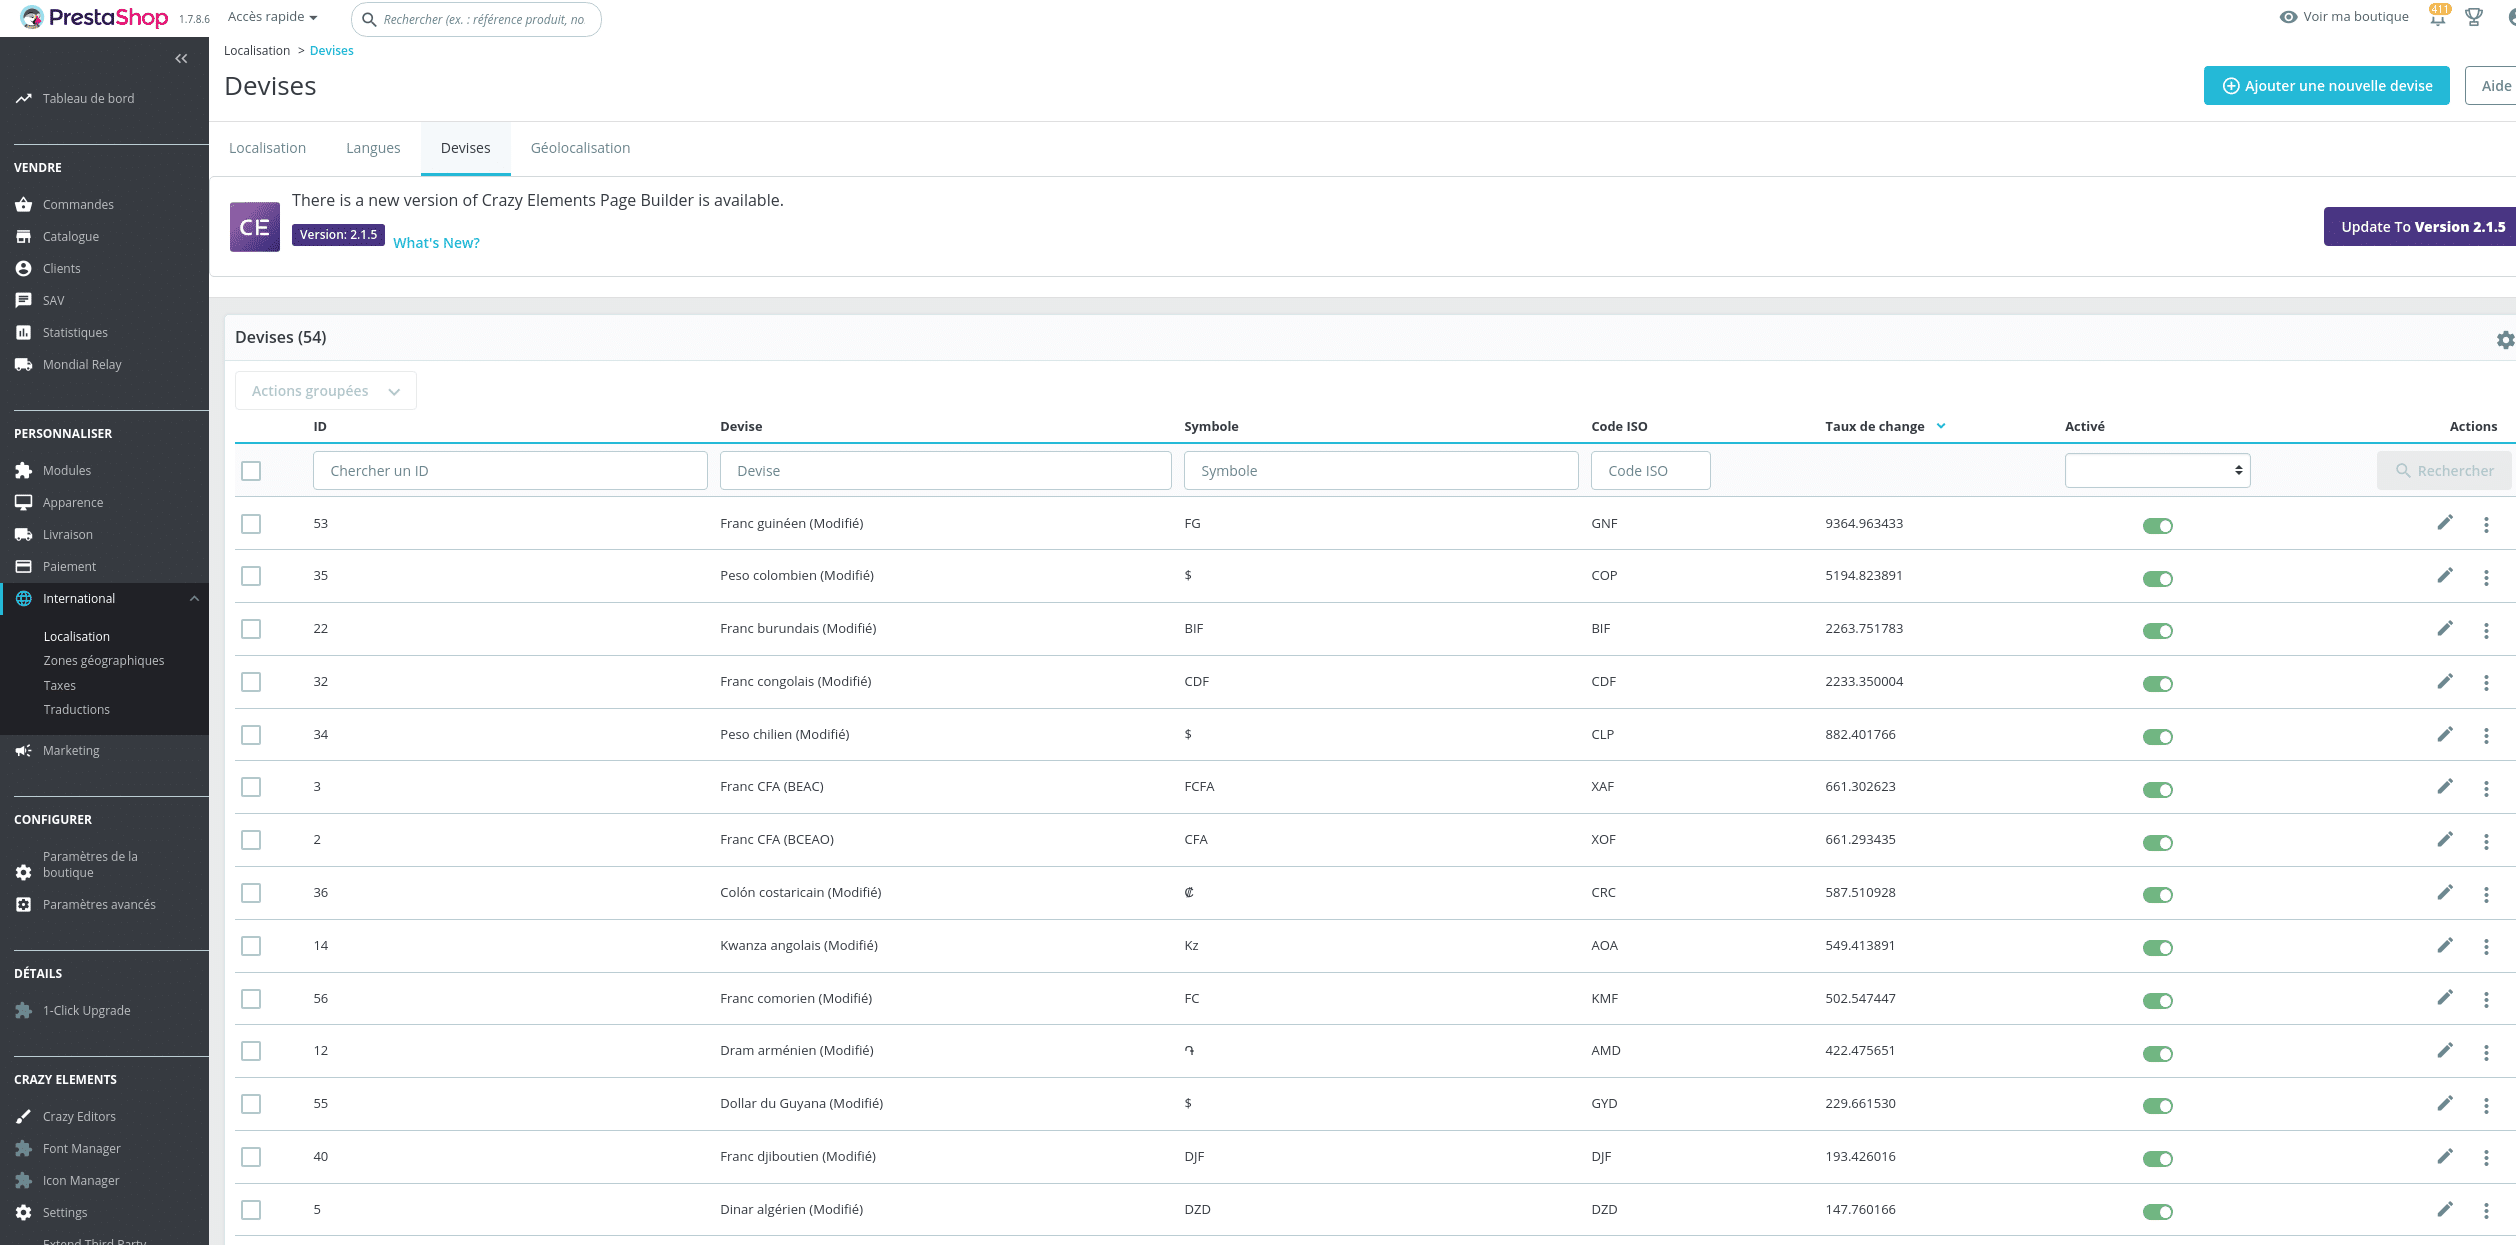The width and height of the screenshot is (2516, 1245).
Task: Open the notifications bell icon
Action: pyautogui.click(x=2437, y=18)
